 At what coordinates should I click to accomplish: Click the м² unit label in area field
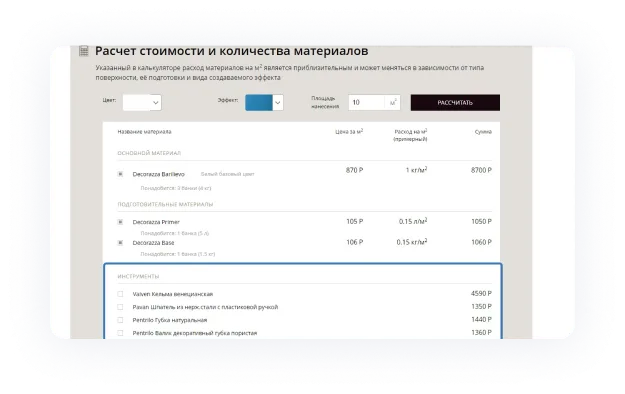click(393, 102)
